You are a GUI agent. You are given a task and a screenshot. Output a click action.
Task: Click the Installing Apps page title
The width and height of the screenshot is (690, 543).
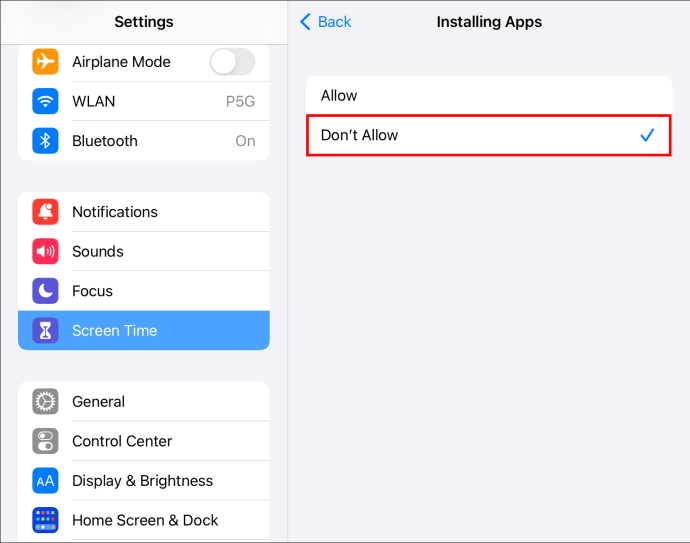pyautogui.click(x=489, y=22)
